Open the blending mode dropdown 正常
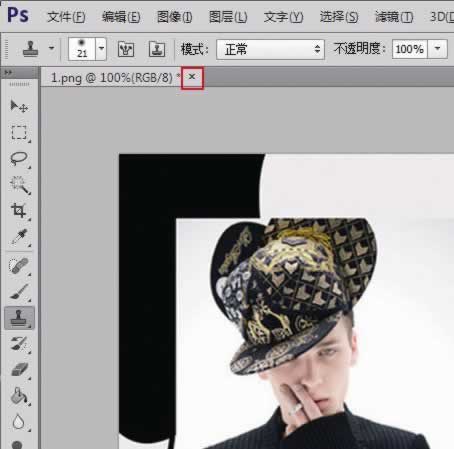This screenshot has height=449, width=454. click(270, 49)
